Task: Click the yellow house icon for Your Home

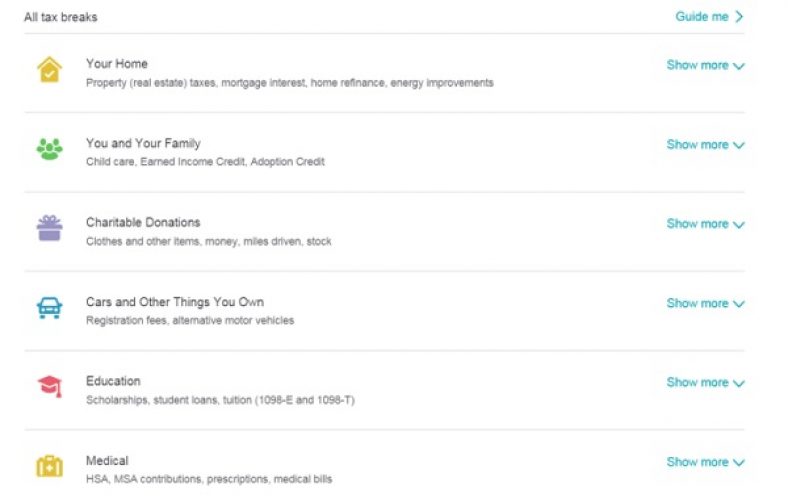Action: coord(49,70)
